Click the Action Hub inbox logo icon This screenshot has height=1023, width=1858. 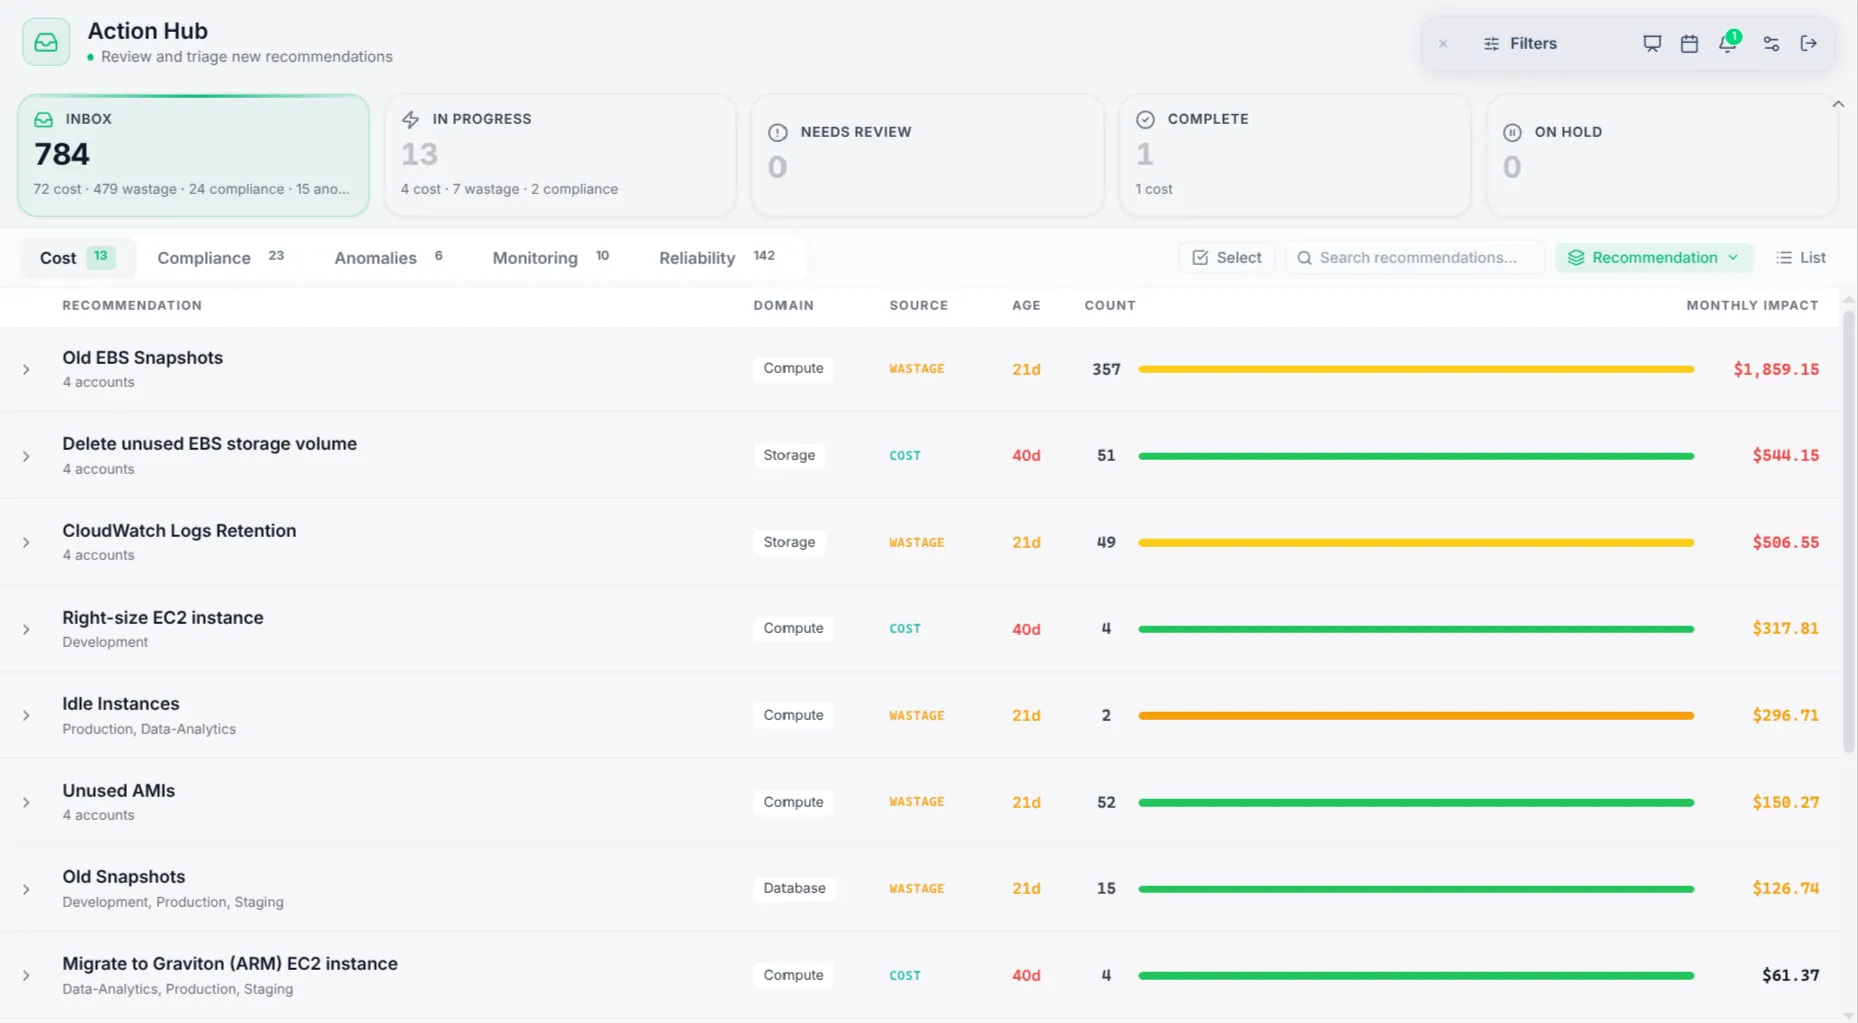point(46,42)
